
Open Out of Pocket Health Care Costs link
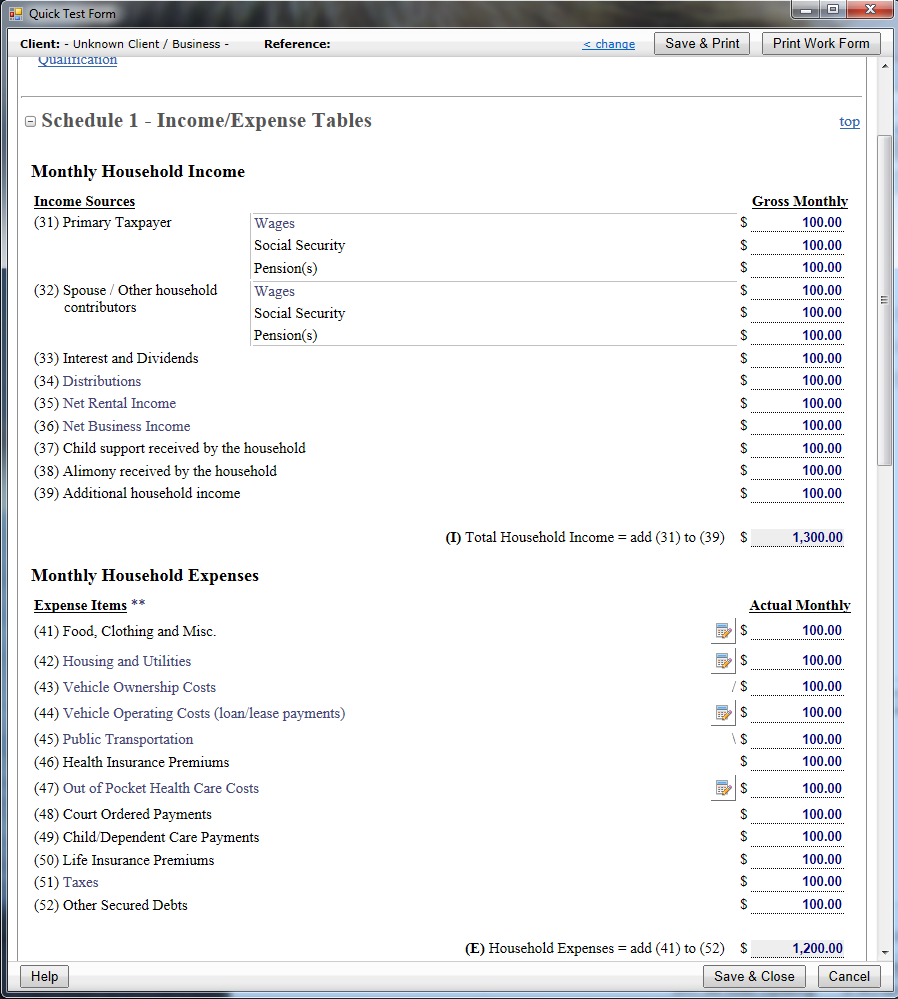pos(161,788)
